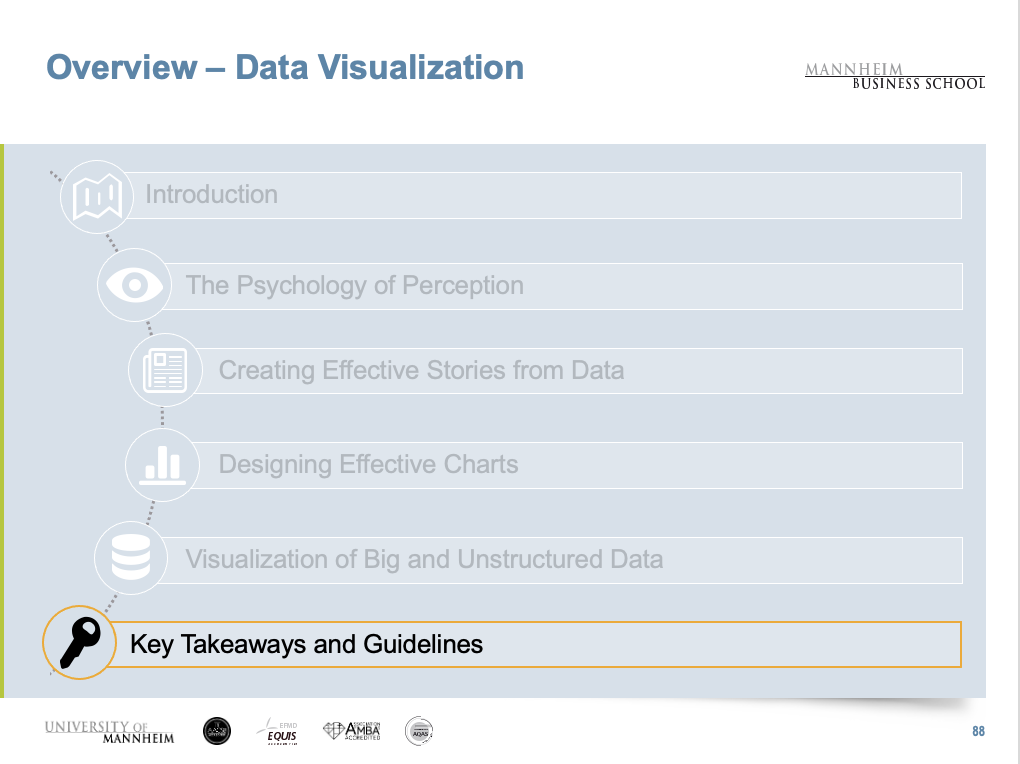Click the black key icon for Key Takeaways
Image resolution: width=1020 pixels, height=764 pixels.
tap(80, 643)
